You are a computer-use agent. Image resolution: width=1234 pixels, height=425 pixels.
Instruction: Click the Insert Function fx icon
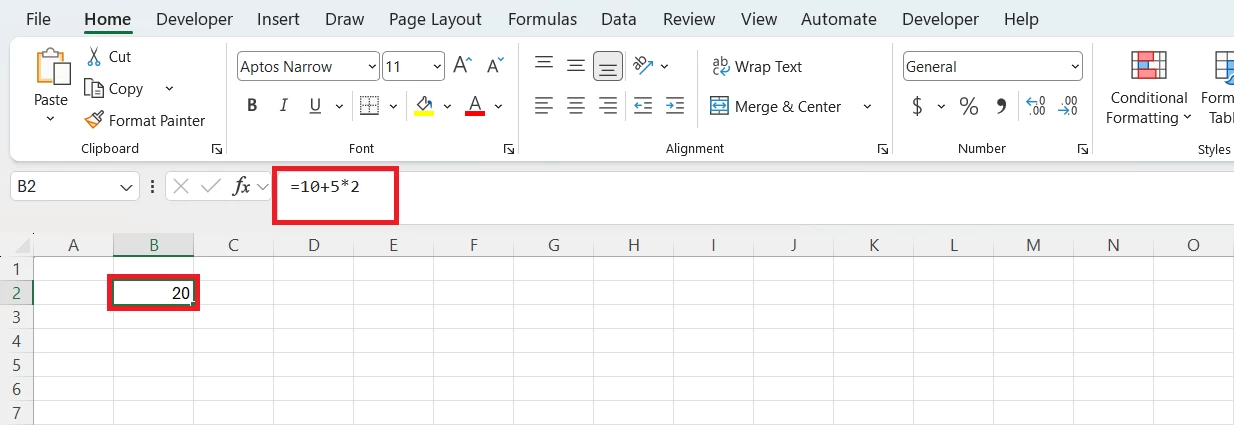[241, 186]
